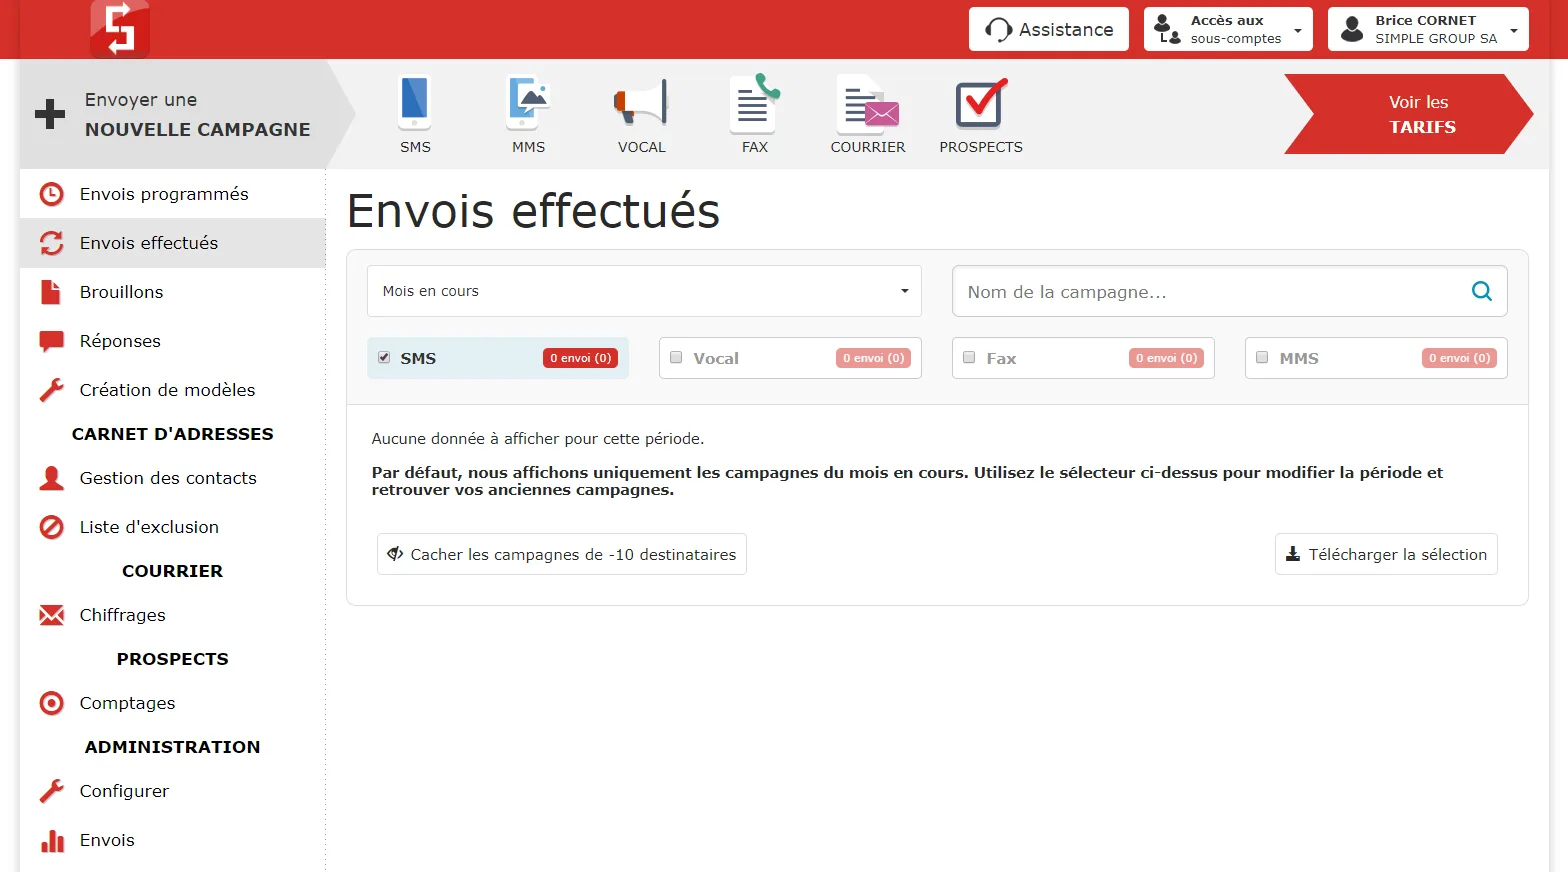Click the document icon beside Brouillons
Viewport: 1568px width, 872px height.
coord(51,292)
